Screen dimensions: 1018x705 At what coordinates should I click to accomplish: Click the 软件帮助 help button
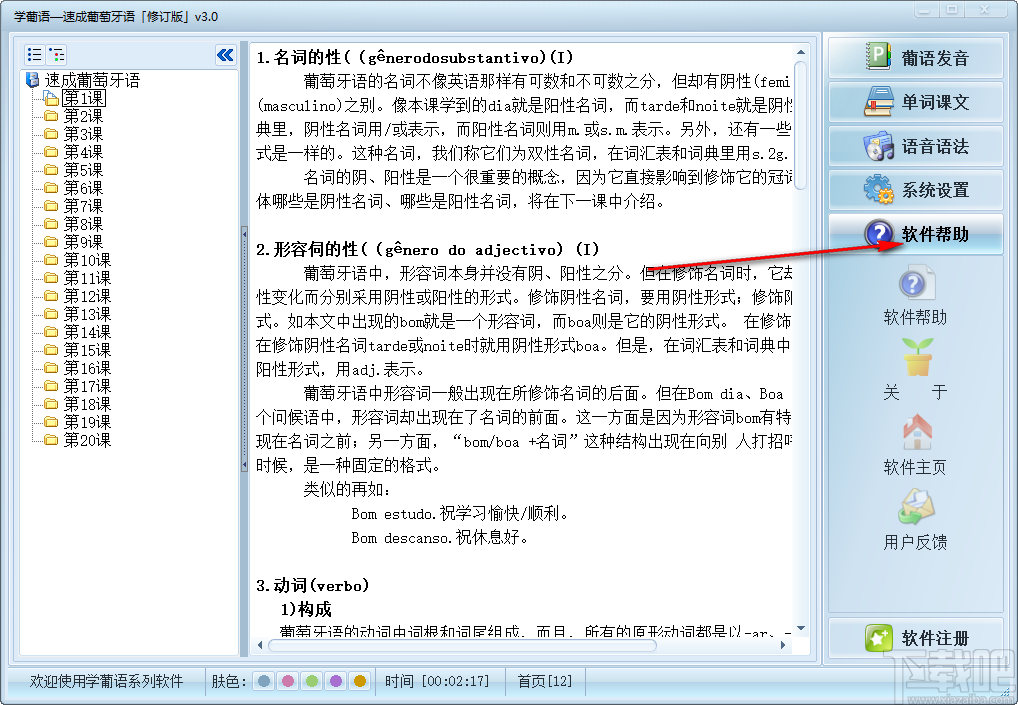click(x=913, y=234)
